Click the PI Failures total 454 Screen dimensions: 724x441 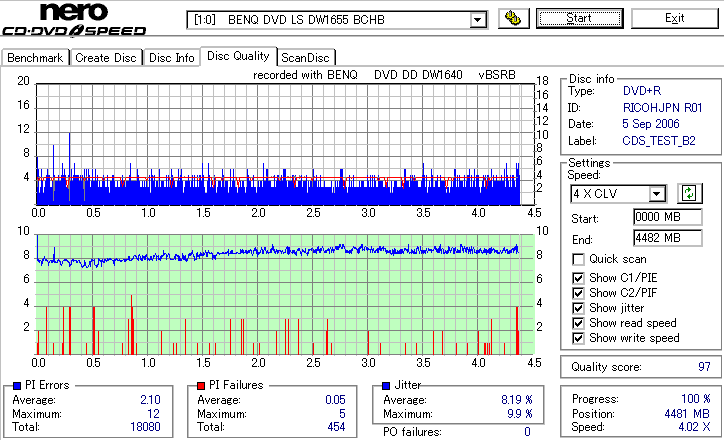point(336,427)
